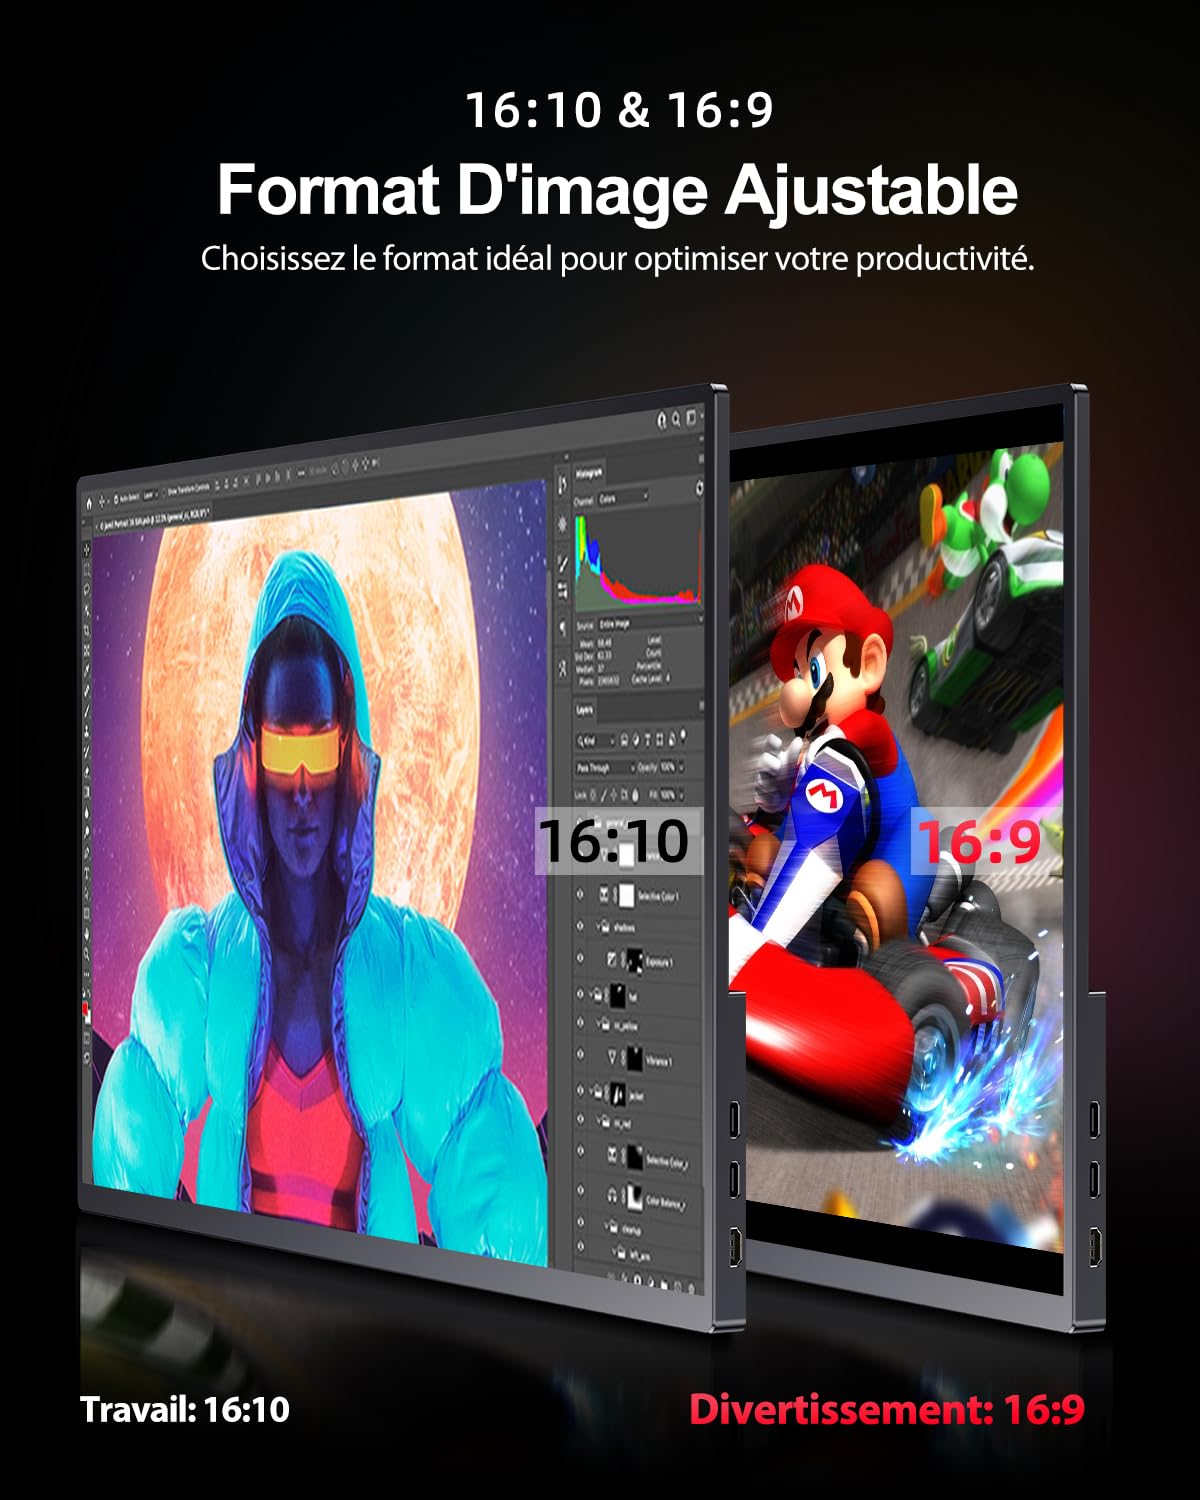The image size is (1200, 1500).
Task: Open the search magnifier icon top right
Action: pyautogui.click(x=676, y=419)
